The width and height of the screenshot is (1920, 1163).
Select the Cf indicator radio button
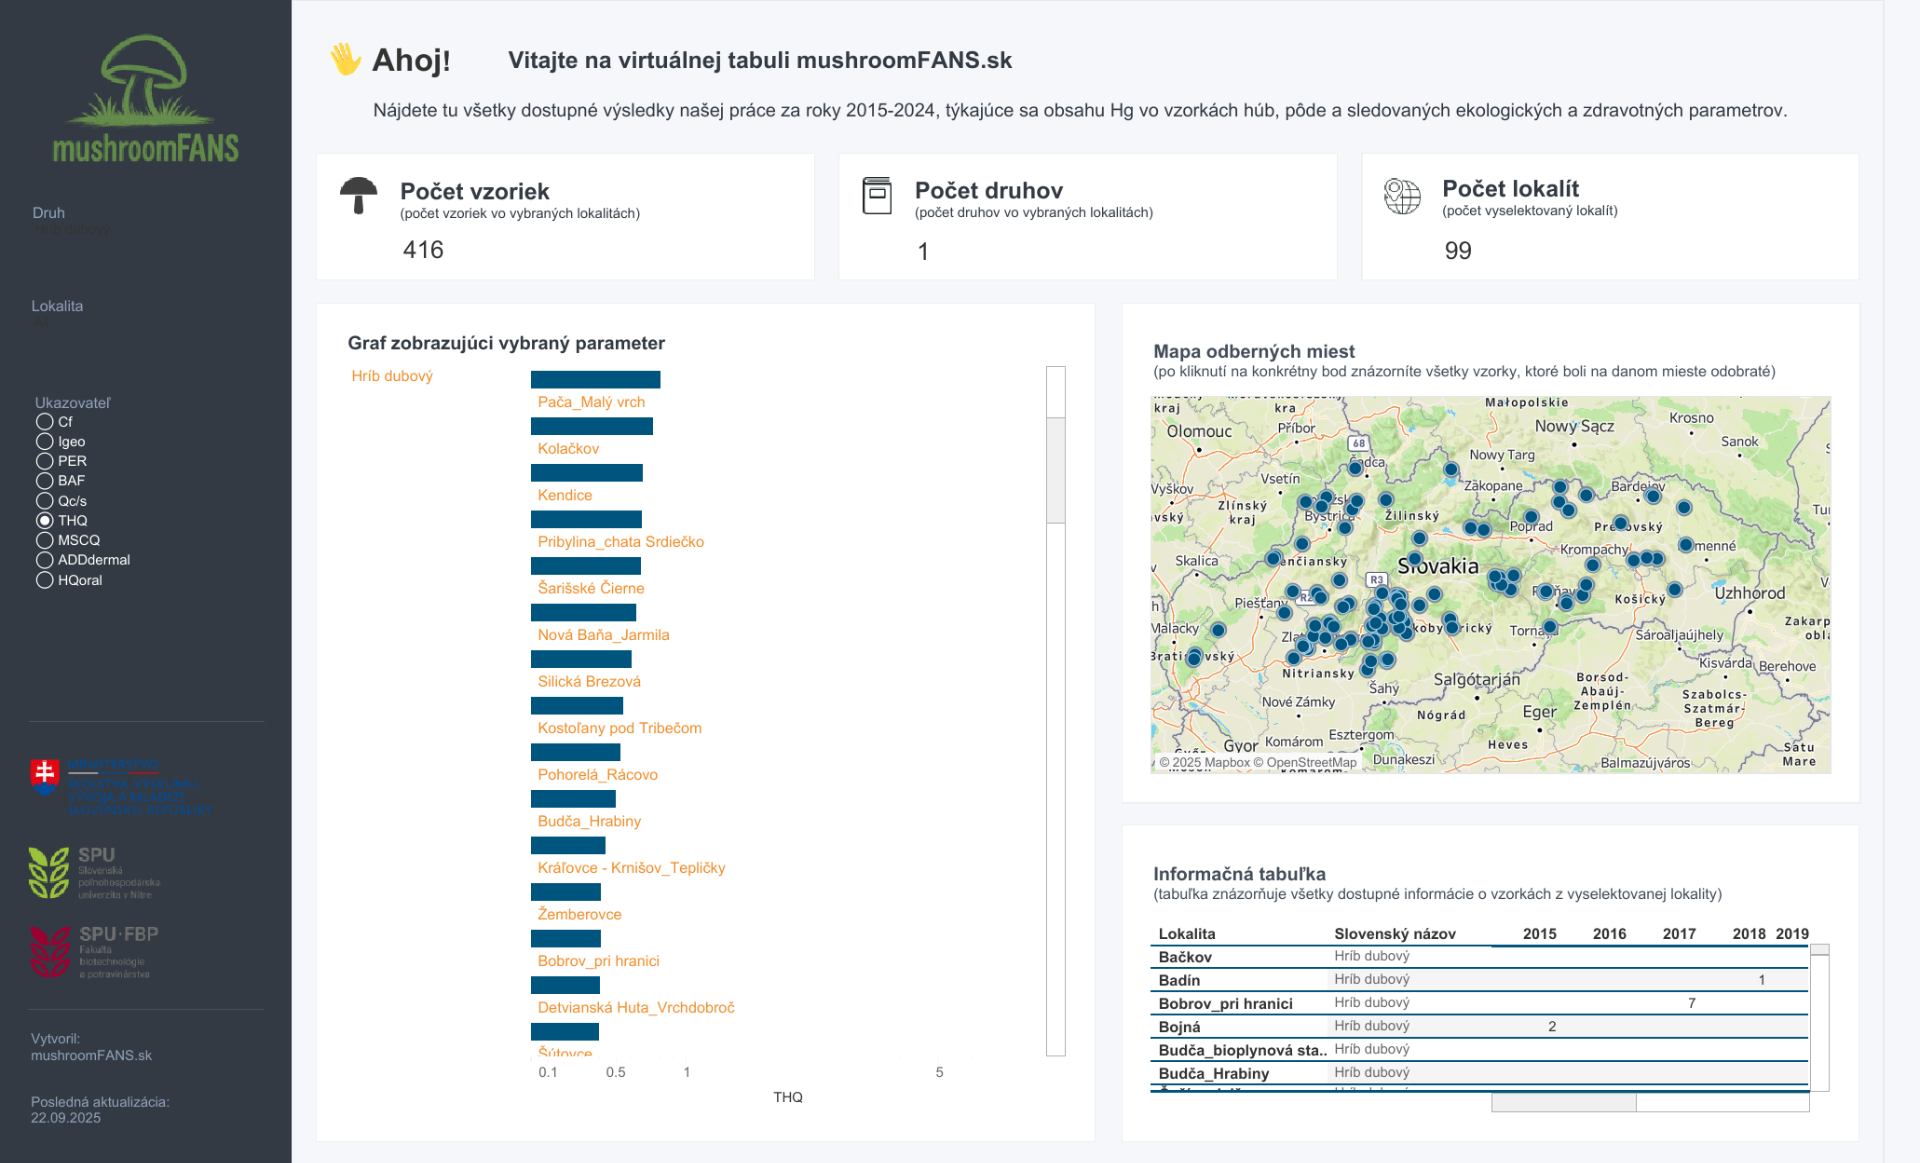click(45, 422)
